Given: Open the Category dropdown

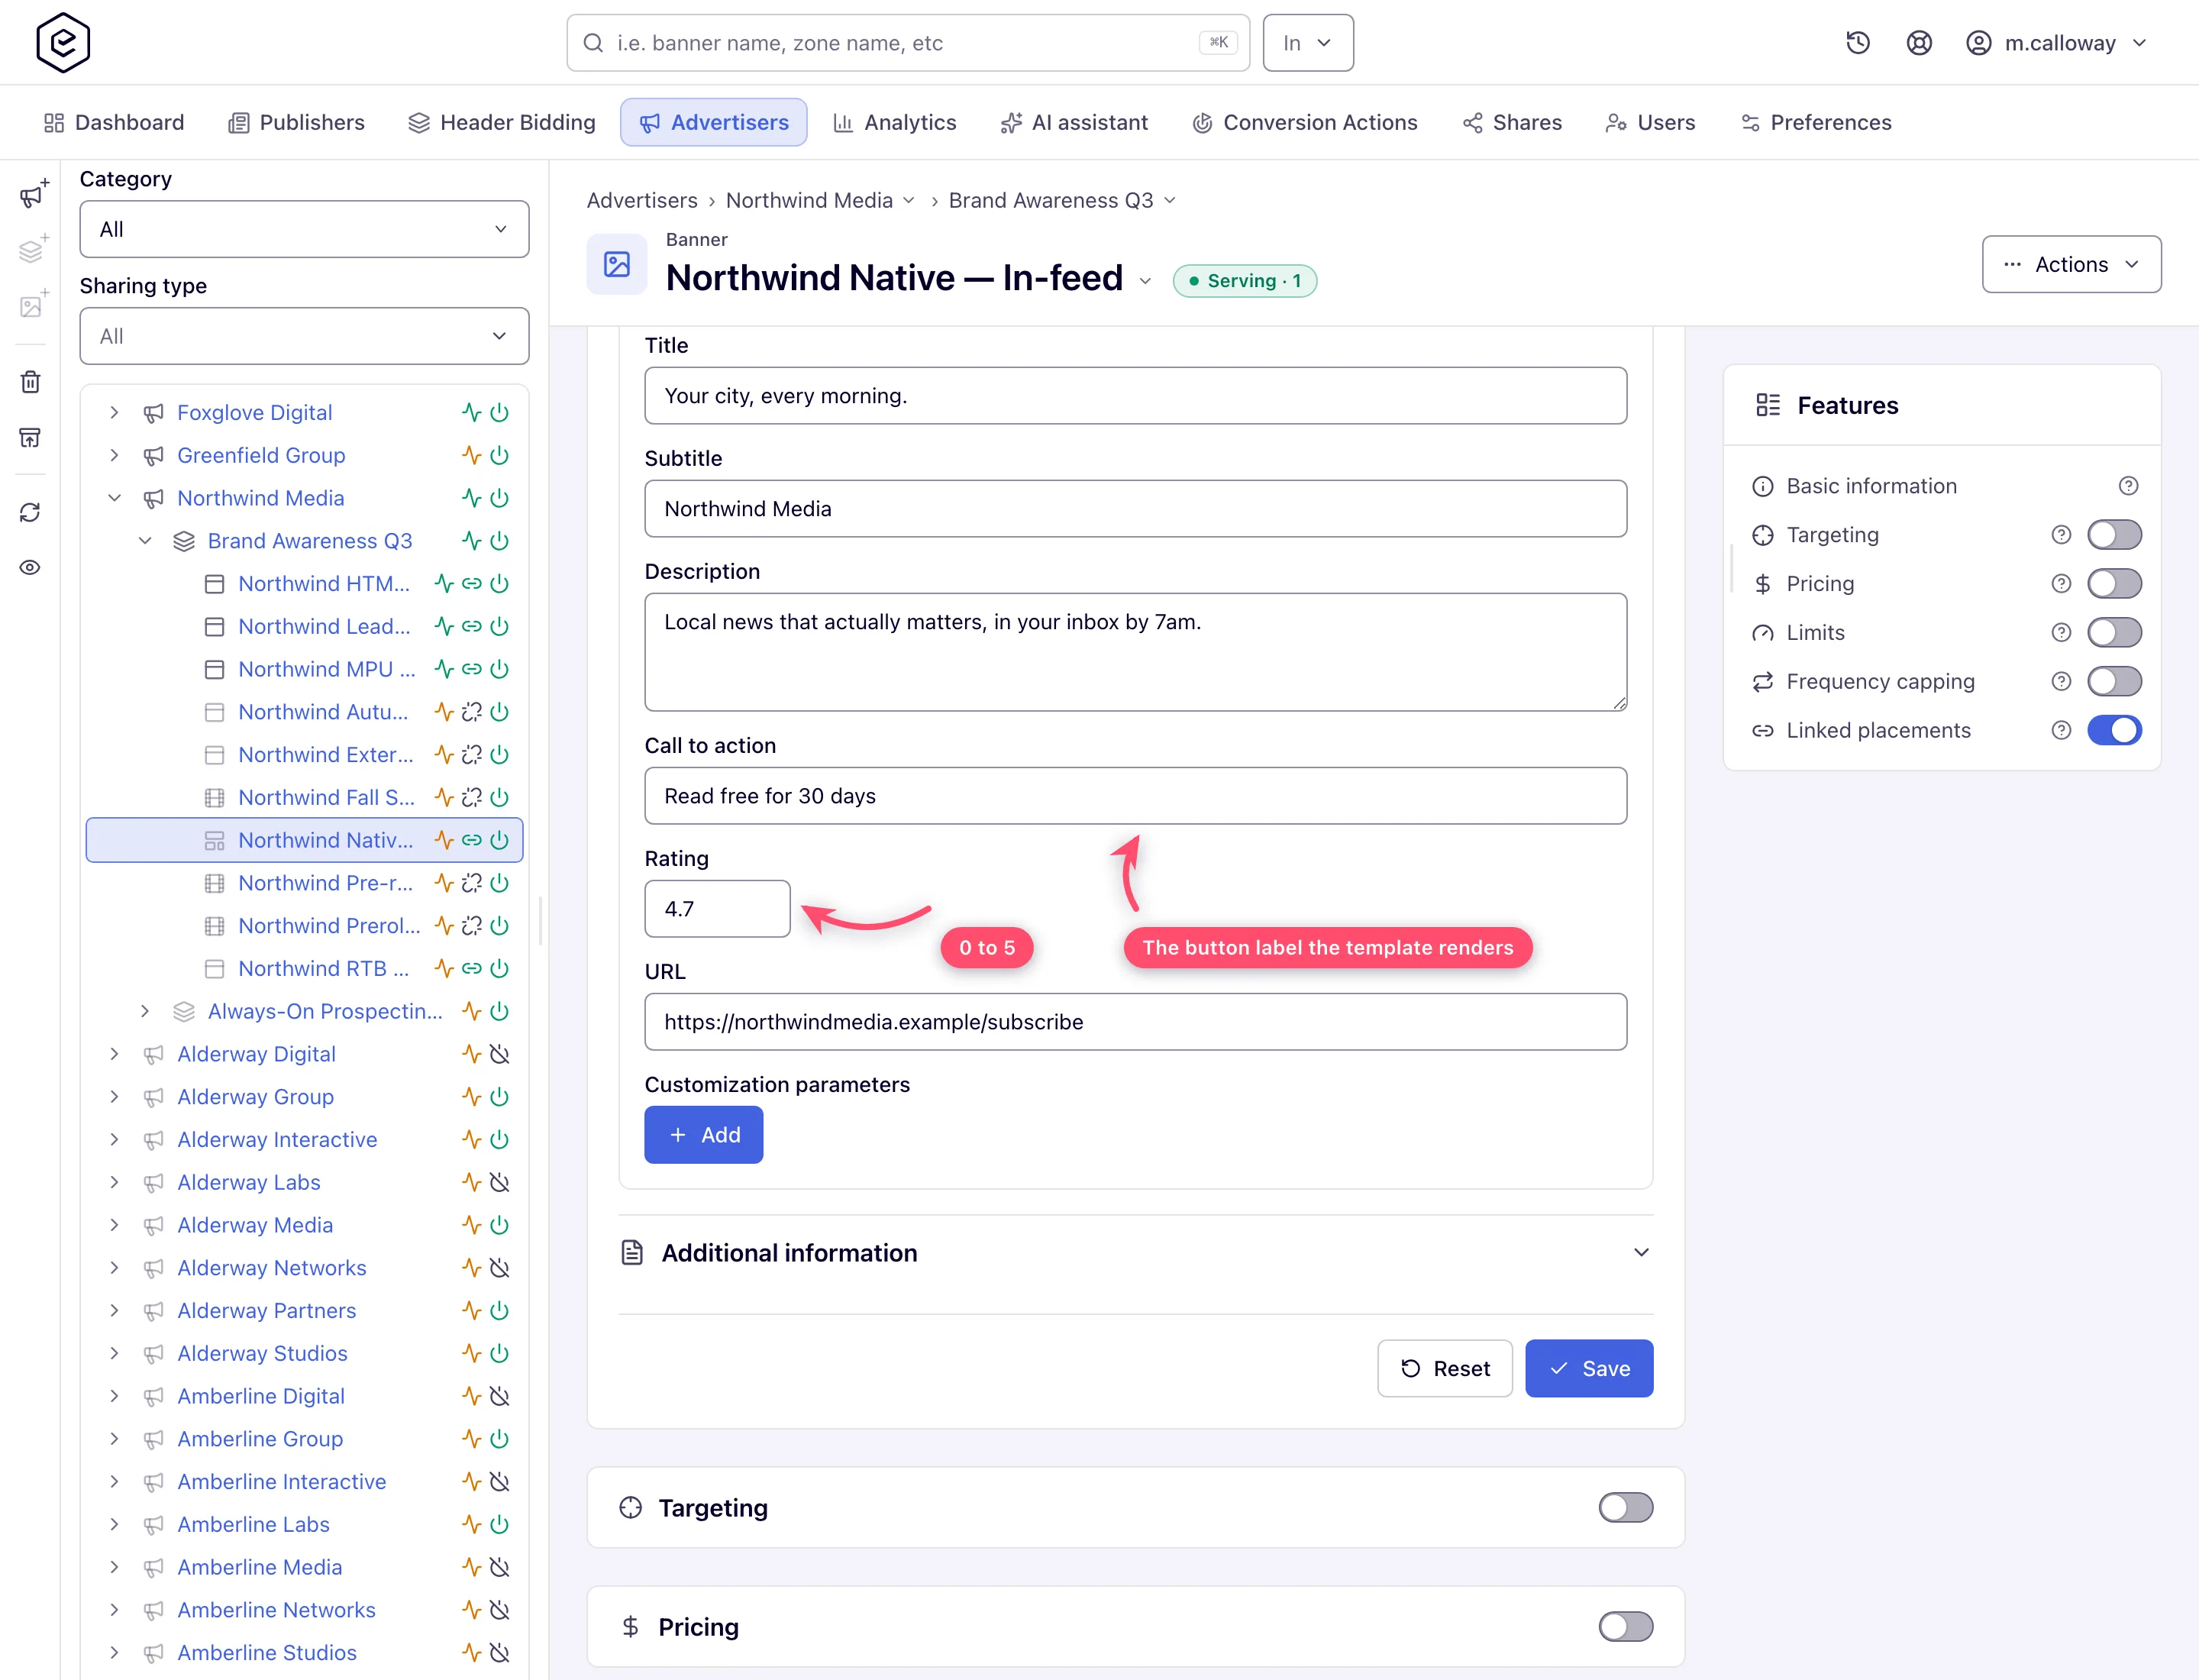Looking at the screenshot, I should click(304, 229).
